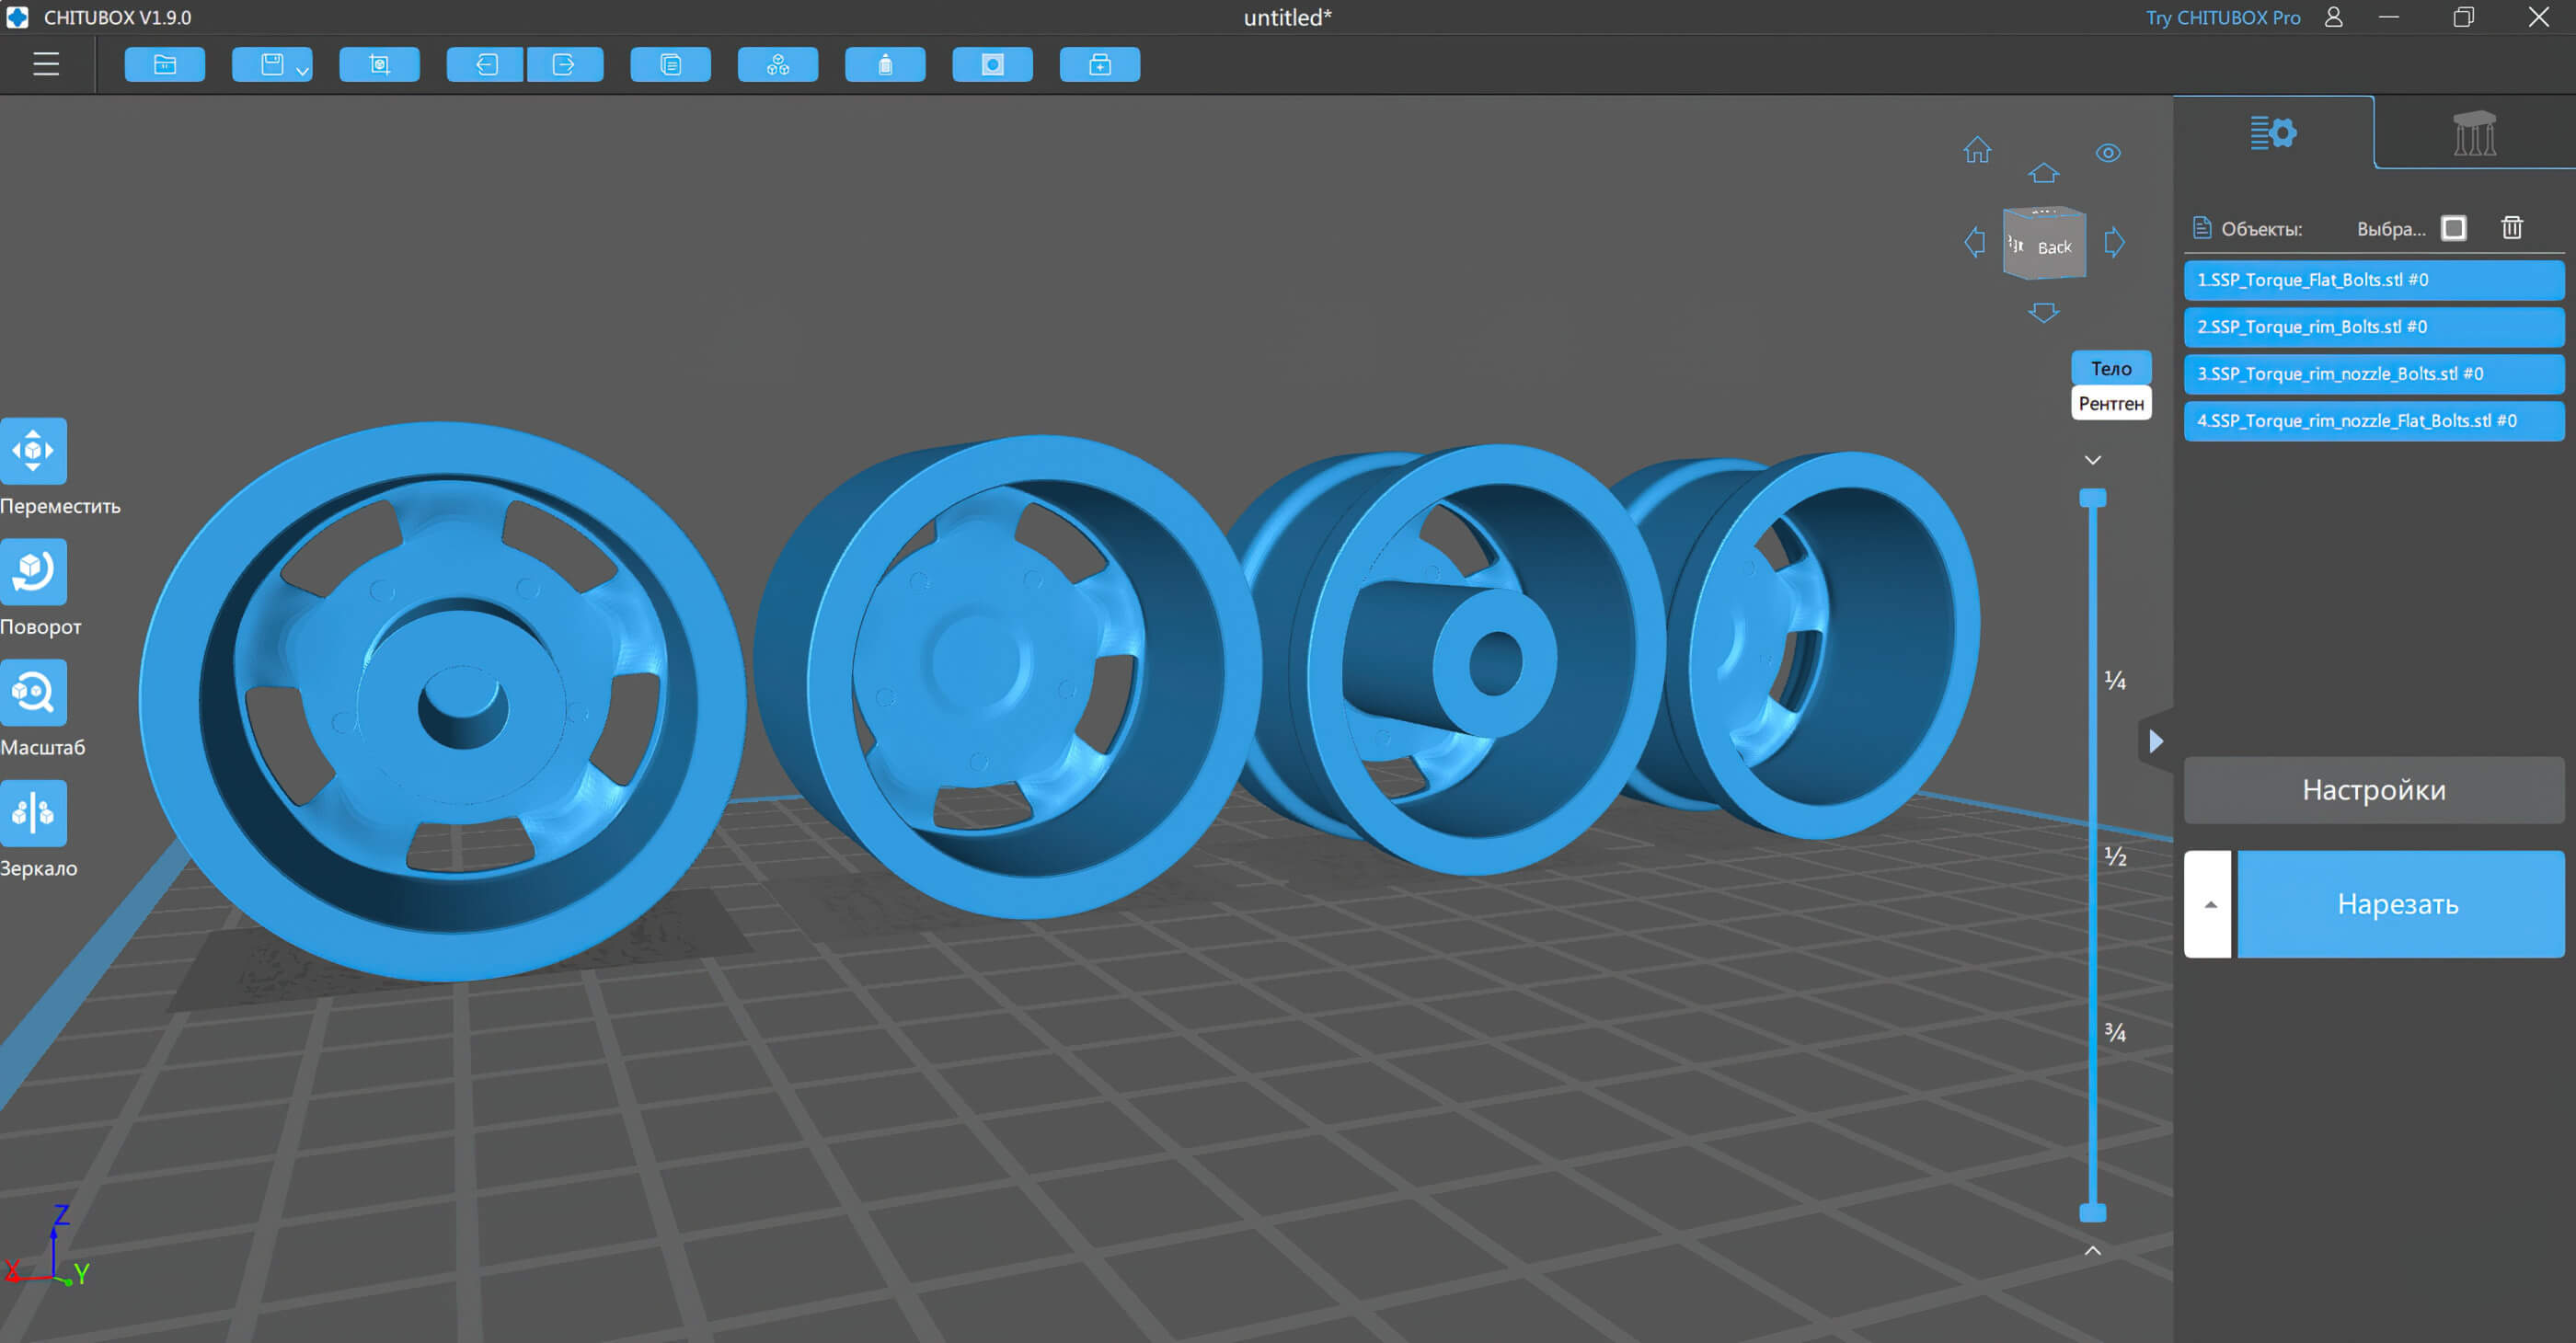Click the open file folder toolbar icon
Image resolution: width=2576 pixels, height=1343 pixels.
(165, 65)
